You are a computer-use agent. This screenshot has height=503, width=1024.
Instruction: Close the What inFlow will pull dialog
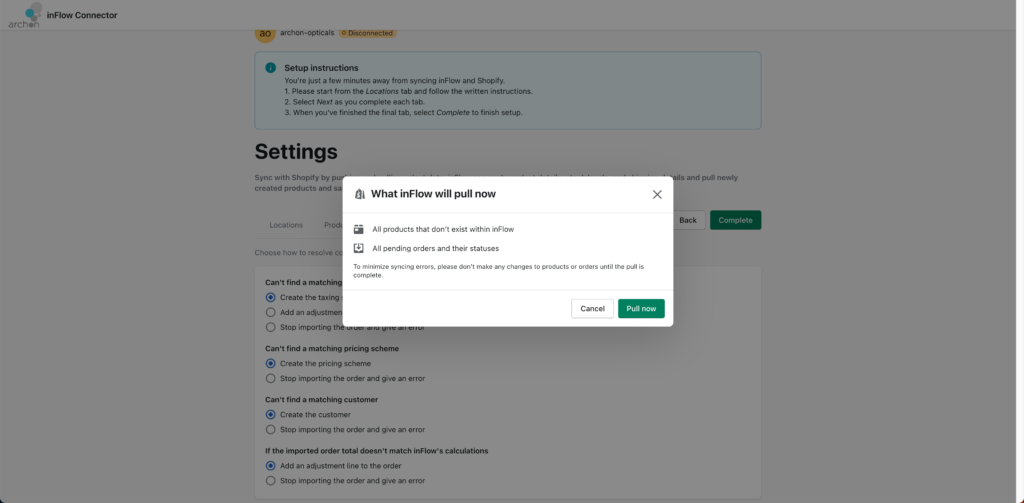point(657,195)
